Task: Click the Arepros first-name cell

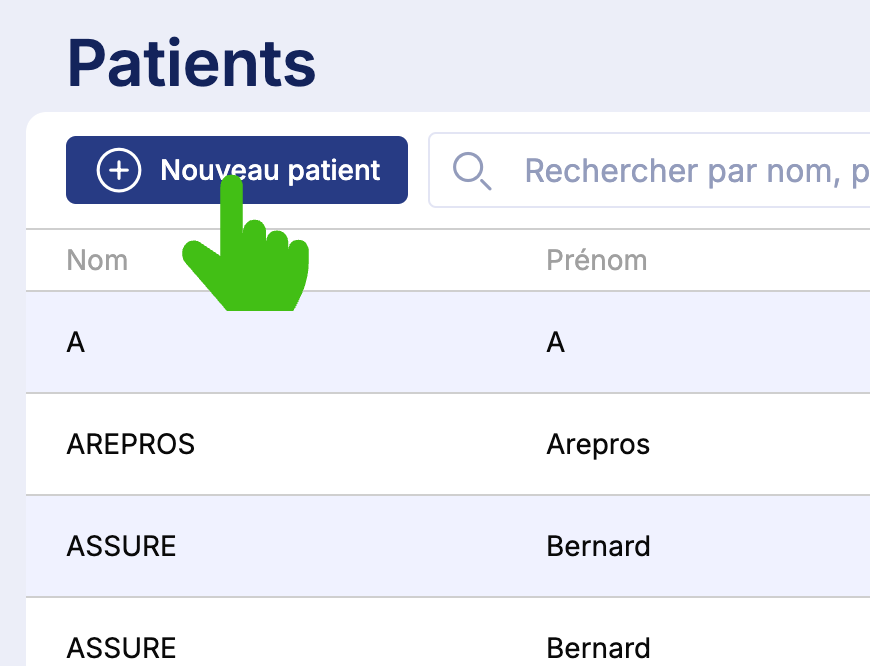Action: pos(598,444)
